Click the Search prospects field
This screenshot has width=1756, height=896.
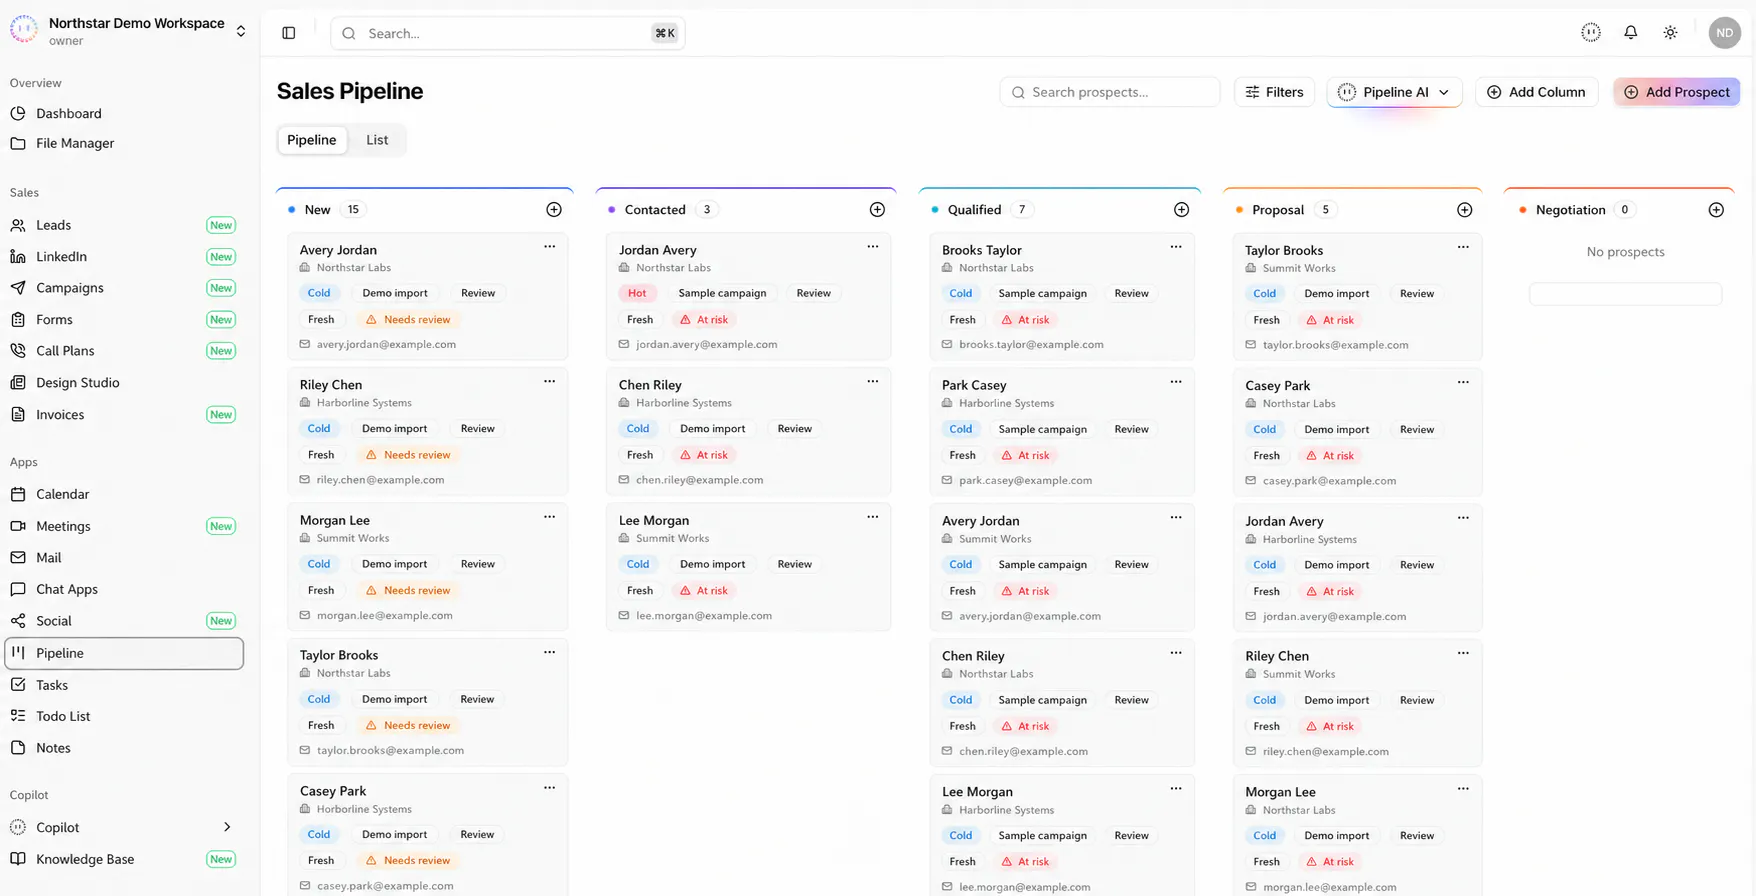(1110, 92)
